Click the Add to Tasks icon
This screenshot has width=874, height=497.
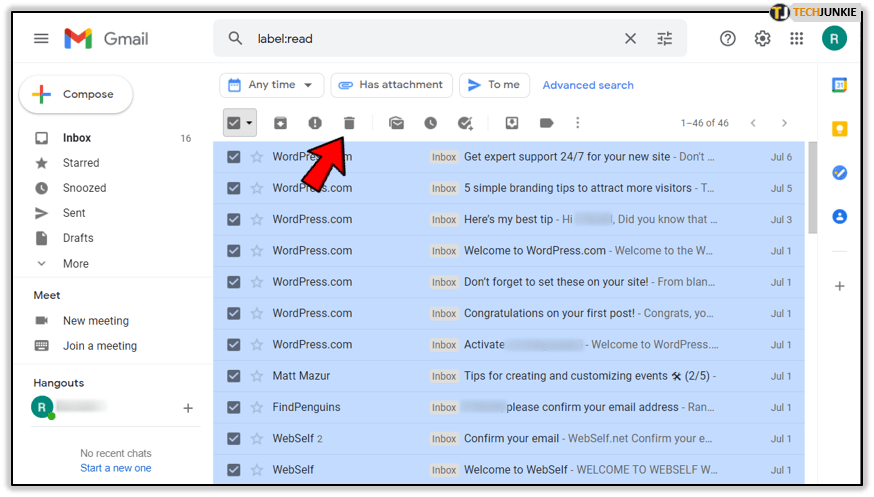click(465, 123)
